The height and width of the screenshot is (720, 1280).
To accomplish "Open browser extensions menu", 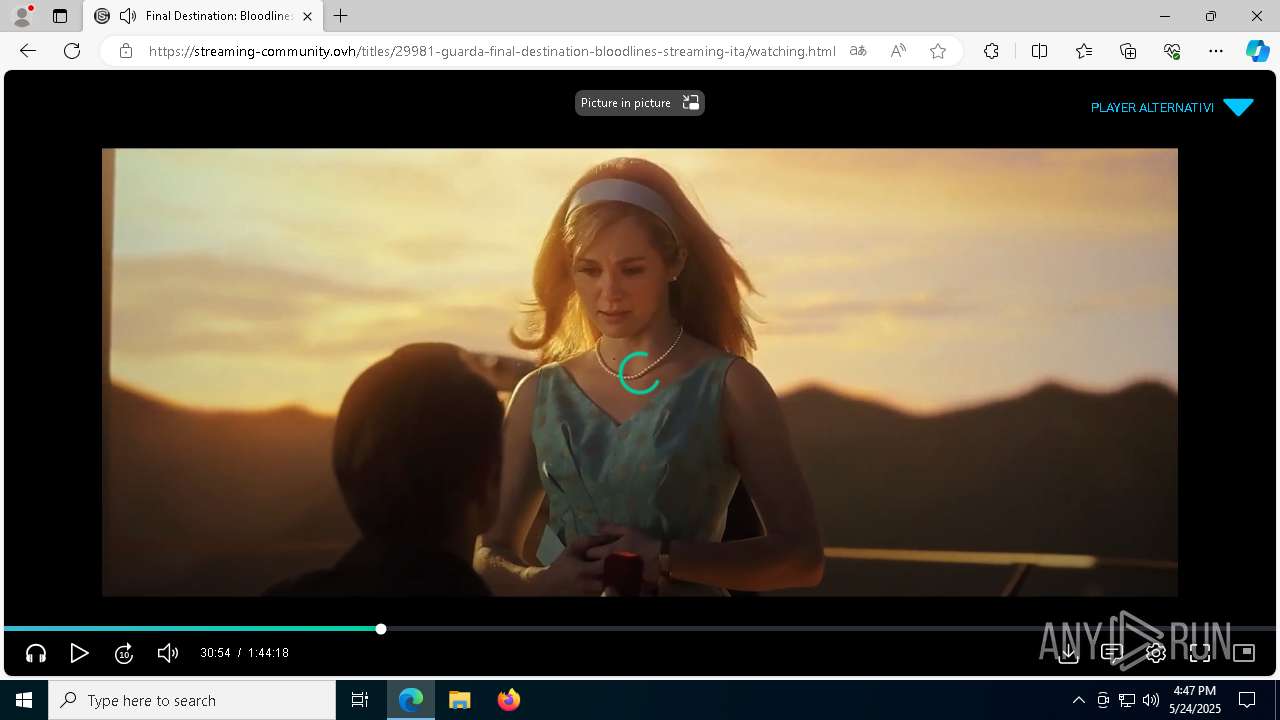I will (x=991, y=51).
